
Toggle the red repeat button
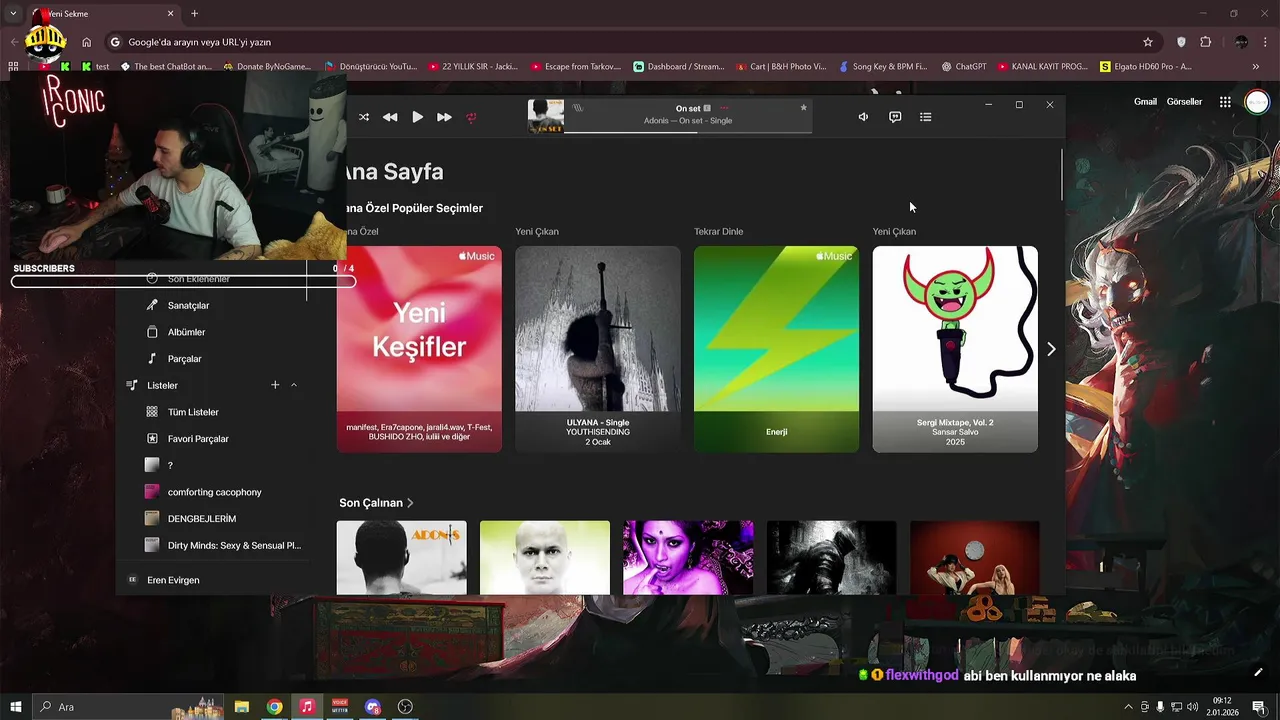pyautogui.click(x=471, y=117)
